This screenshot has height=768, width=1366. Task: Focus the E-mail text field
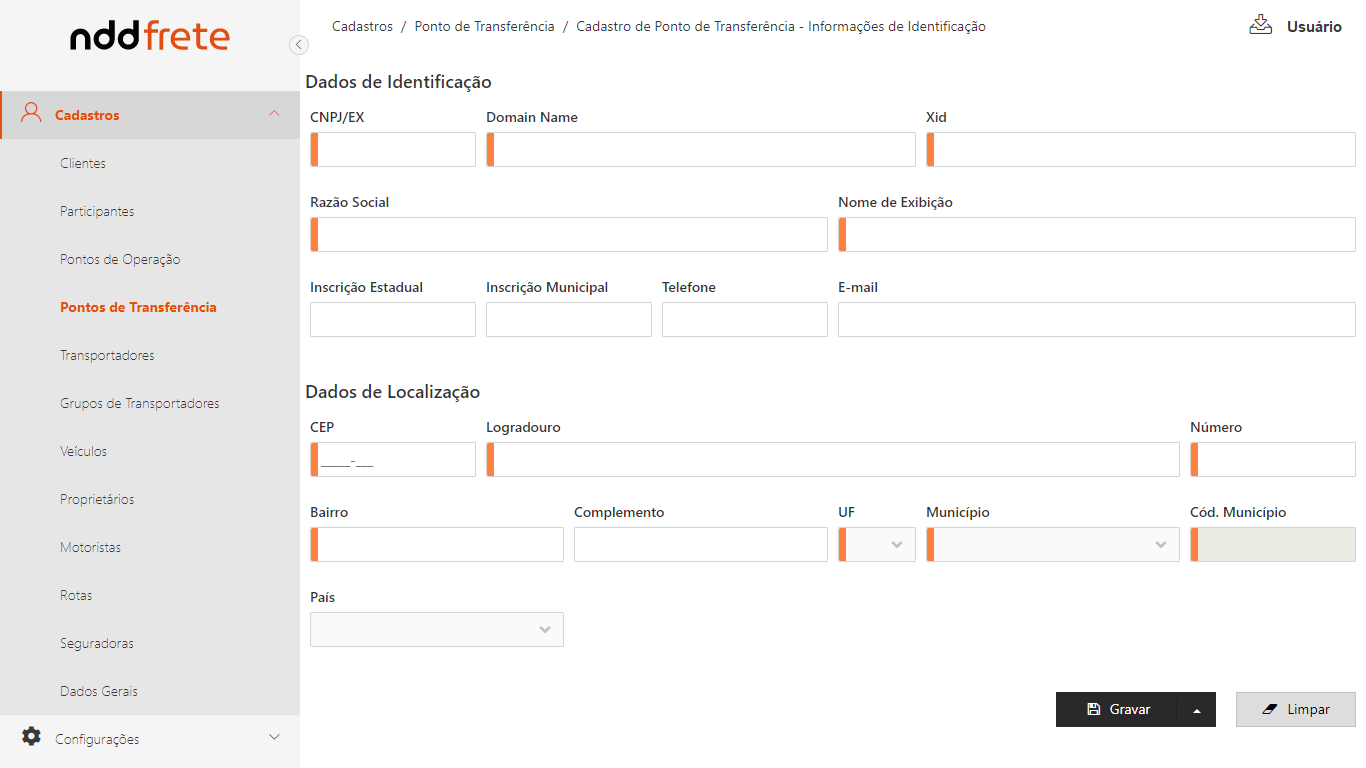pos(1096,320)
